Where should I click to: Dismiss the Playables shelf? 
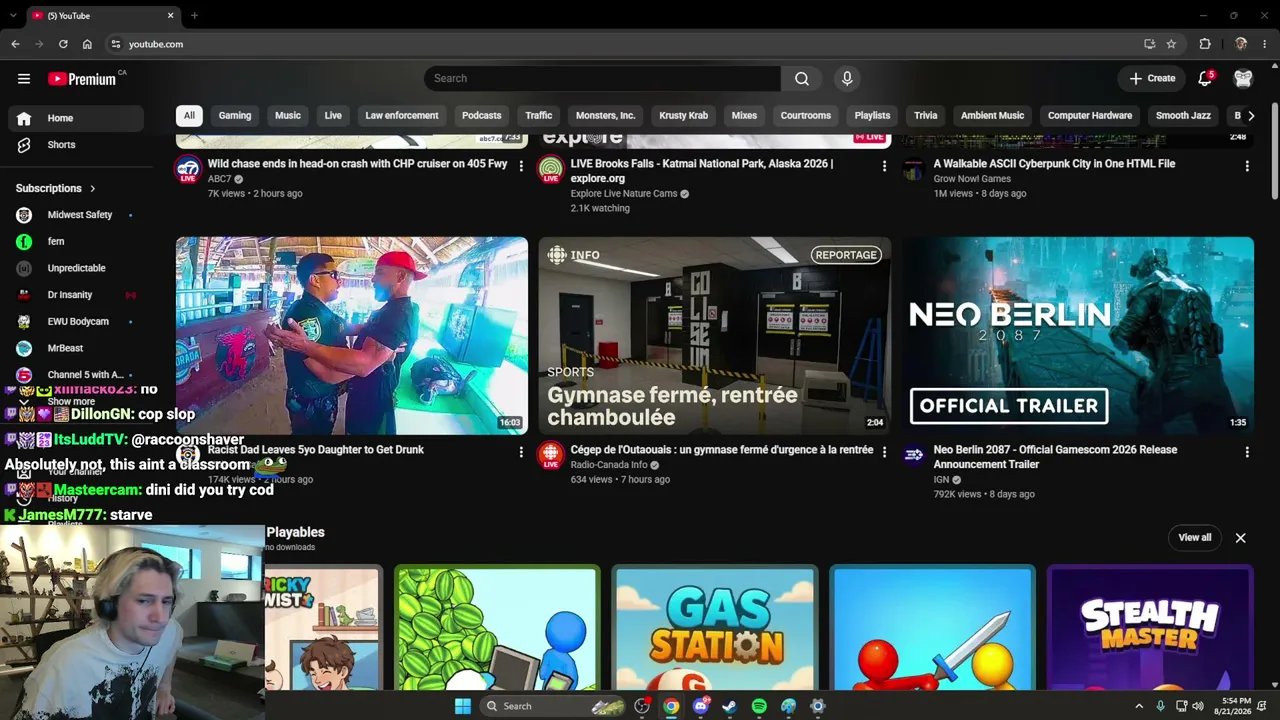tap(1241, 538)
